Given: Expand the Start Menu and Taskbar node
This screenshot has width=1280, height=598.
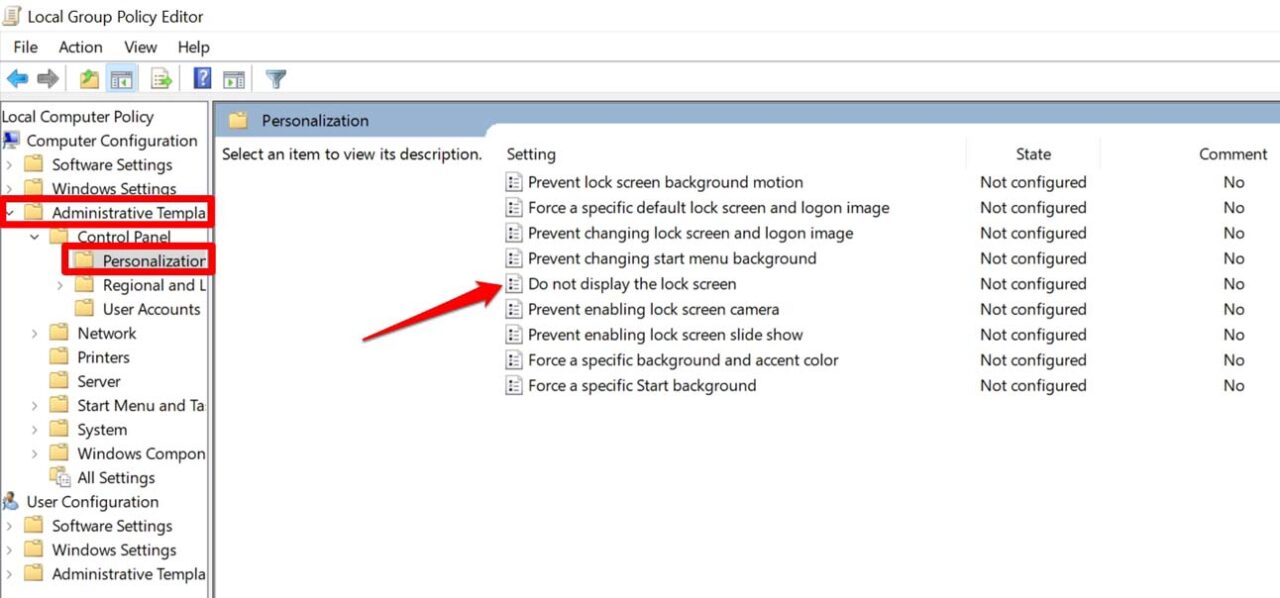Looking at the screenshot, I should 35,405.
